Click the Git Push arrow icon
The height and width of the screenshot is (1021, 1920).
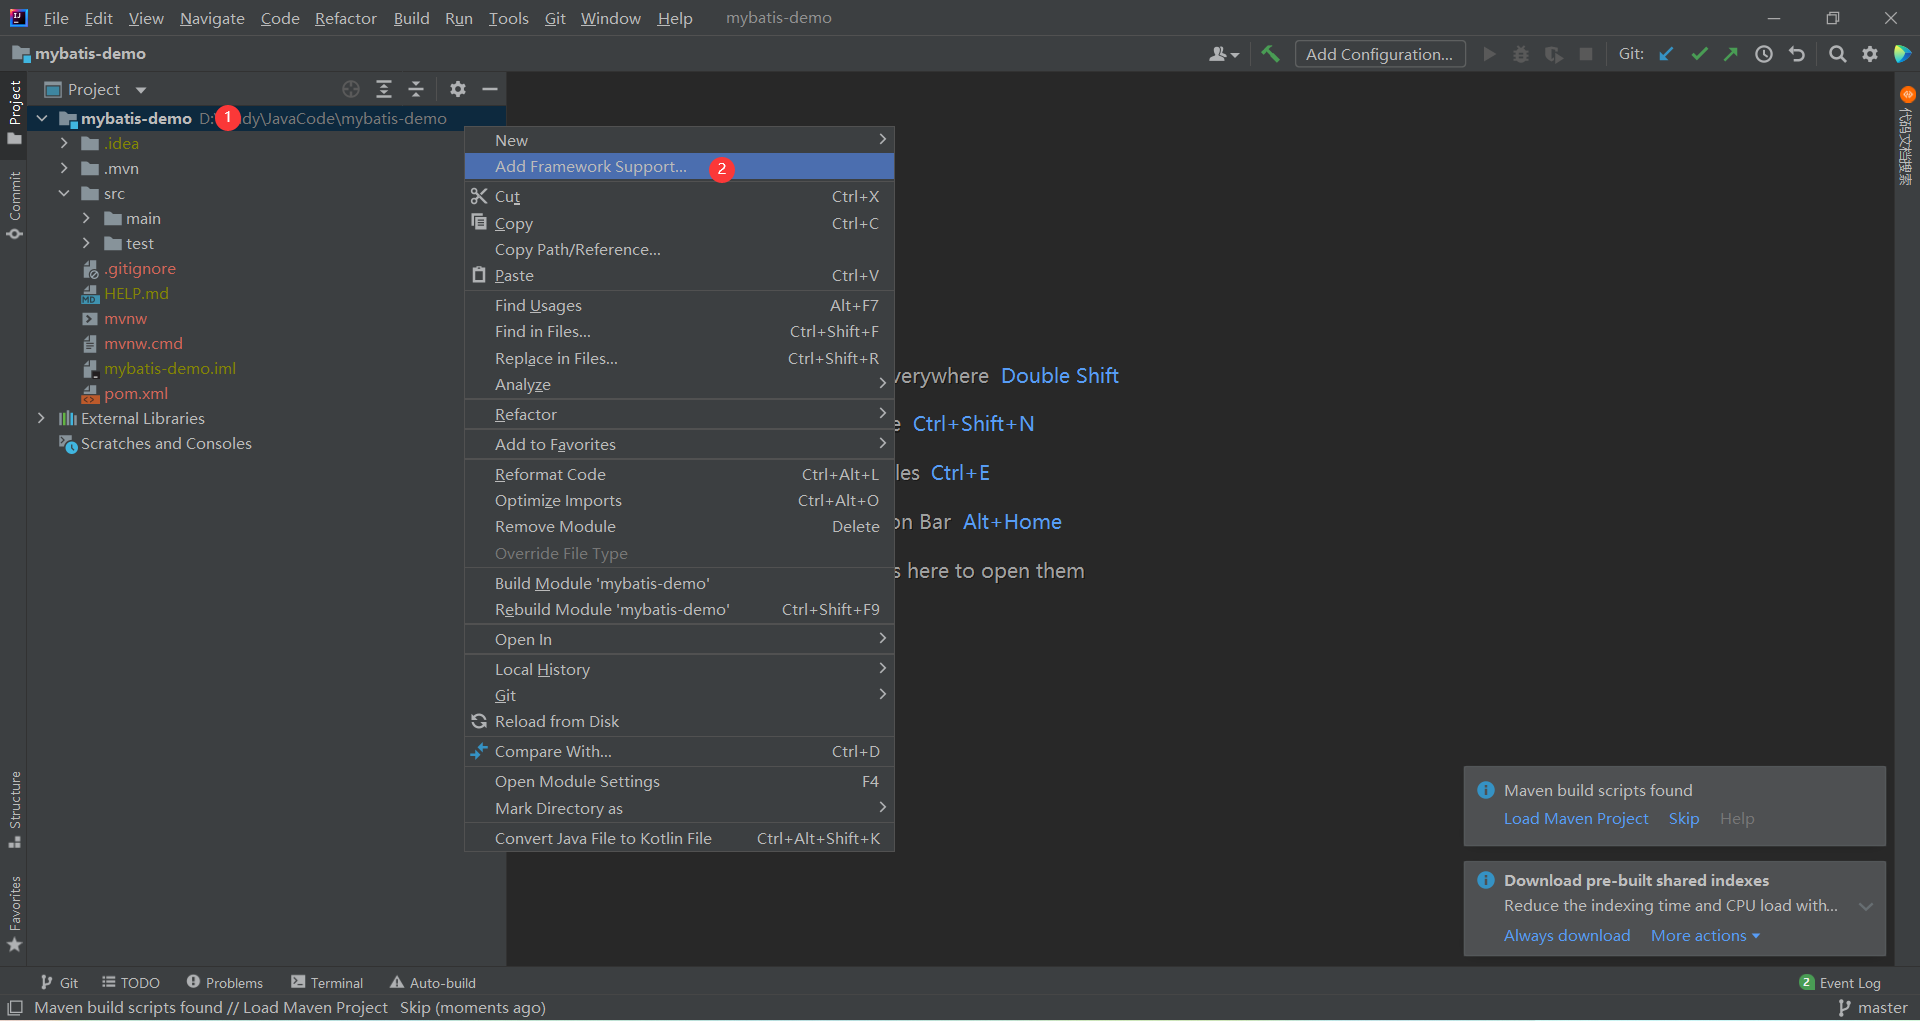(x=1731, y=54)
